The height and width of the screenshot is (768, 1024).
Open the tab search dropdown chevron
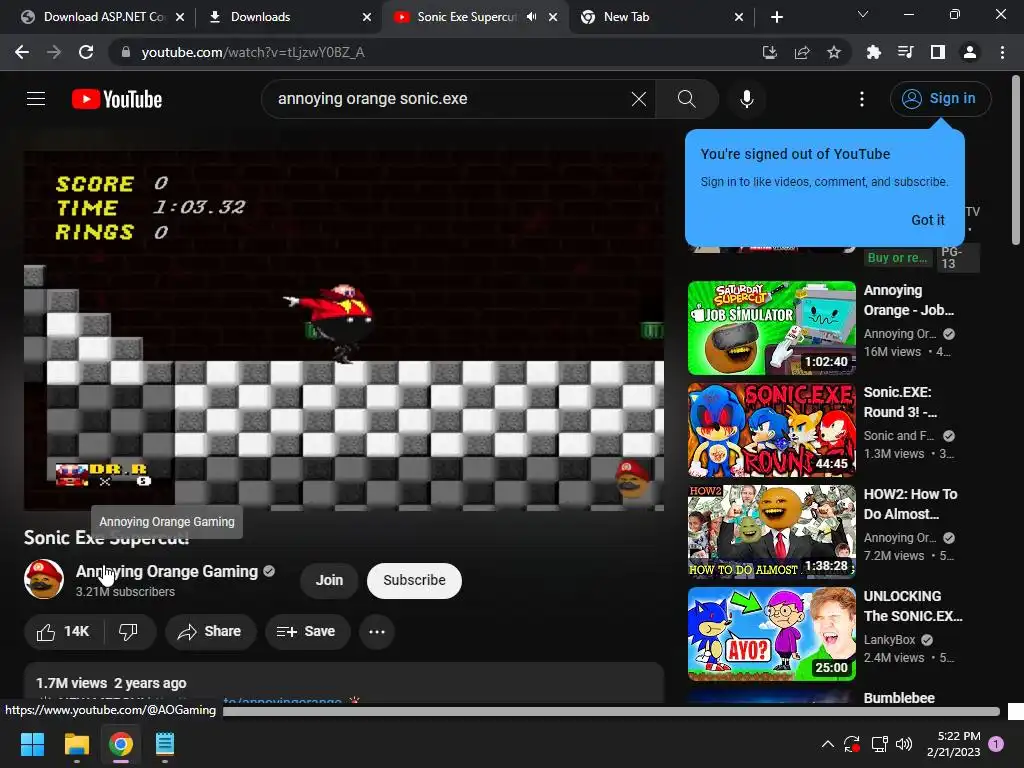[863, 14]
